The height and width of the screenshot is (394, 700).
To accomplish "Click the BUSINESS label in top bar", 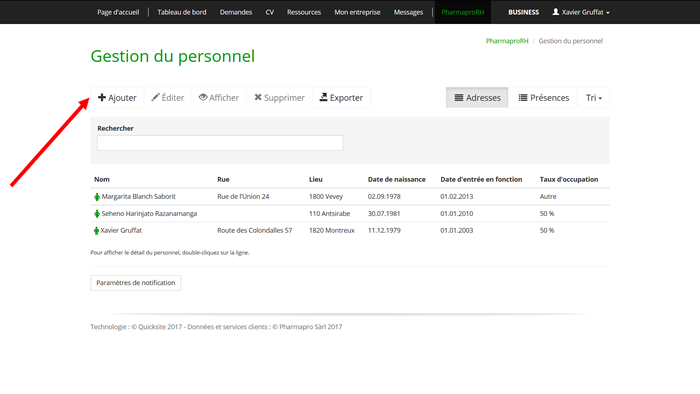I will click(x=523, y=12).
